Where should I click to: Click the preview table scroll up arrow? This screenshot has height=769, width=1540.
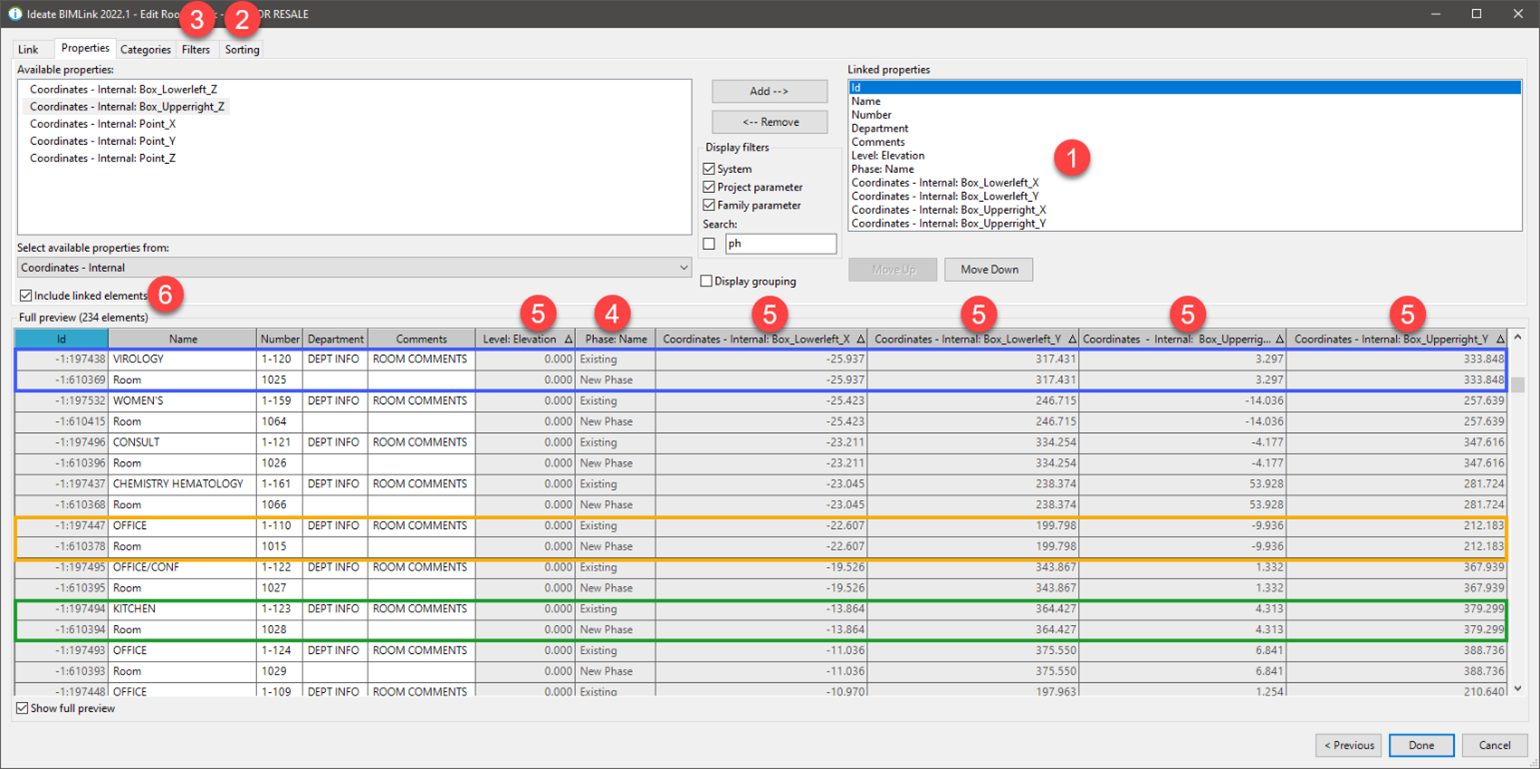point(1518,339)
